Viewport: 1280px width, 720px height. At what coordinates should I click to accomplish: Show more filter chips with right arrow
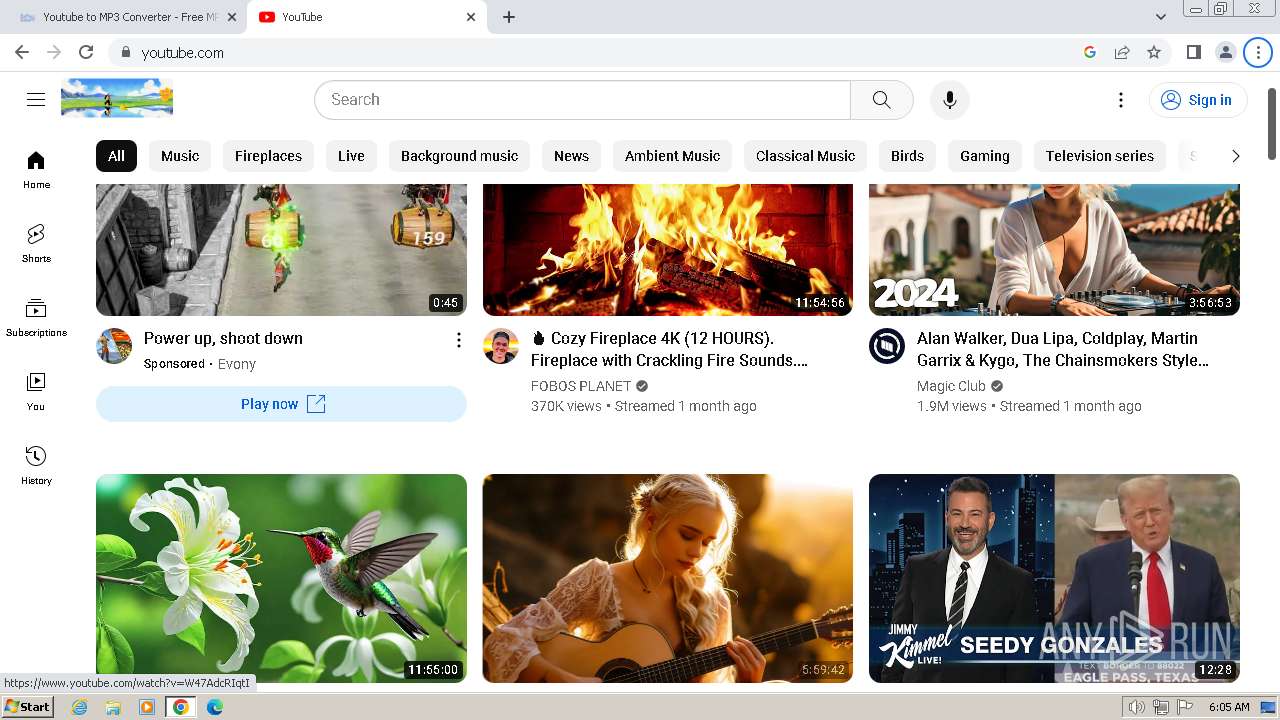point(1235,156)
